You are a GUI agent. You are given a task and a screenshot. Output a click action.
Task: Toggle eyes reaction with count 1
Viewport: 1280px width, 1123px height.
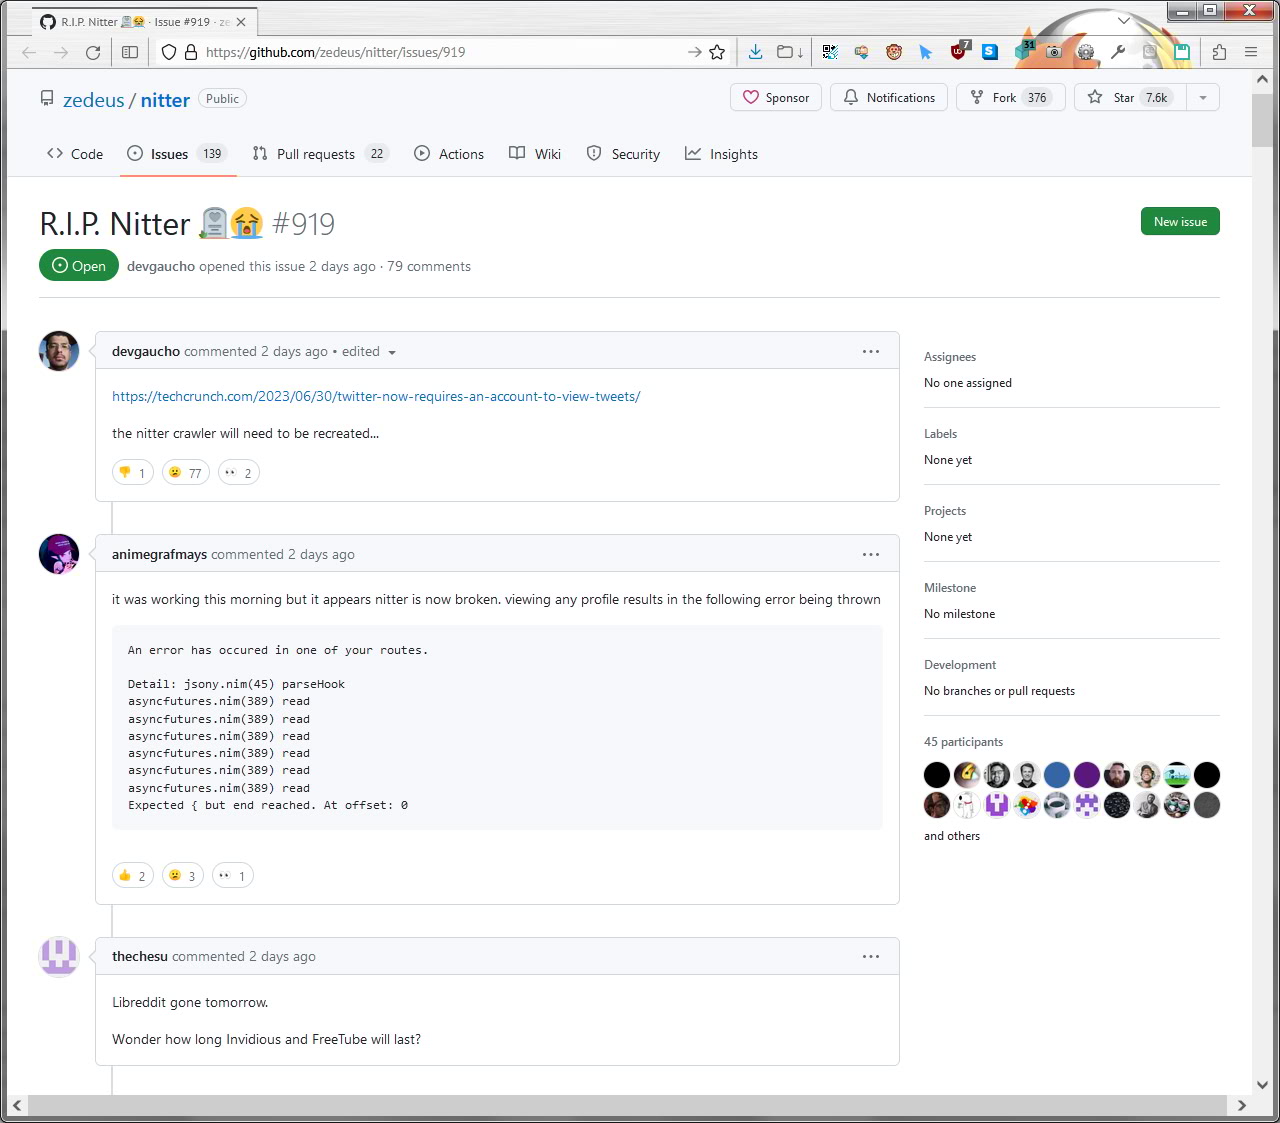coord(233,875)
